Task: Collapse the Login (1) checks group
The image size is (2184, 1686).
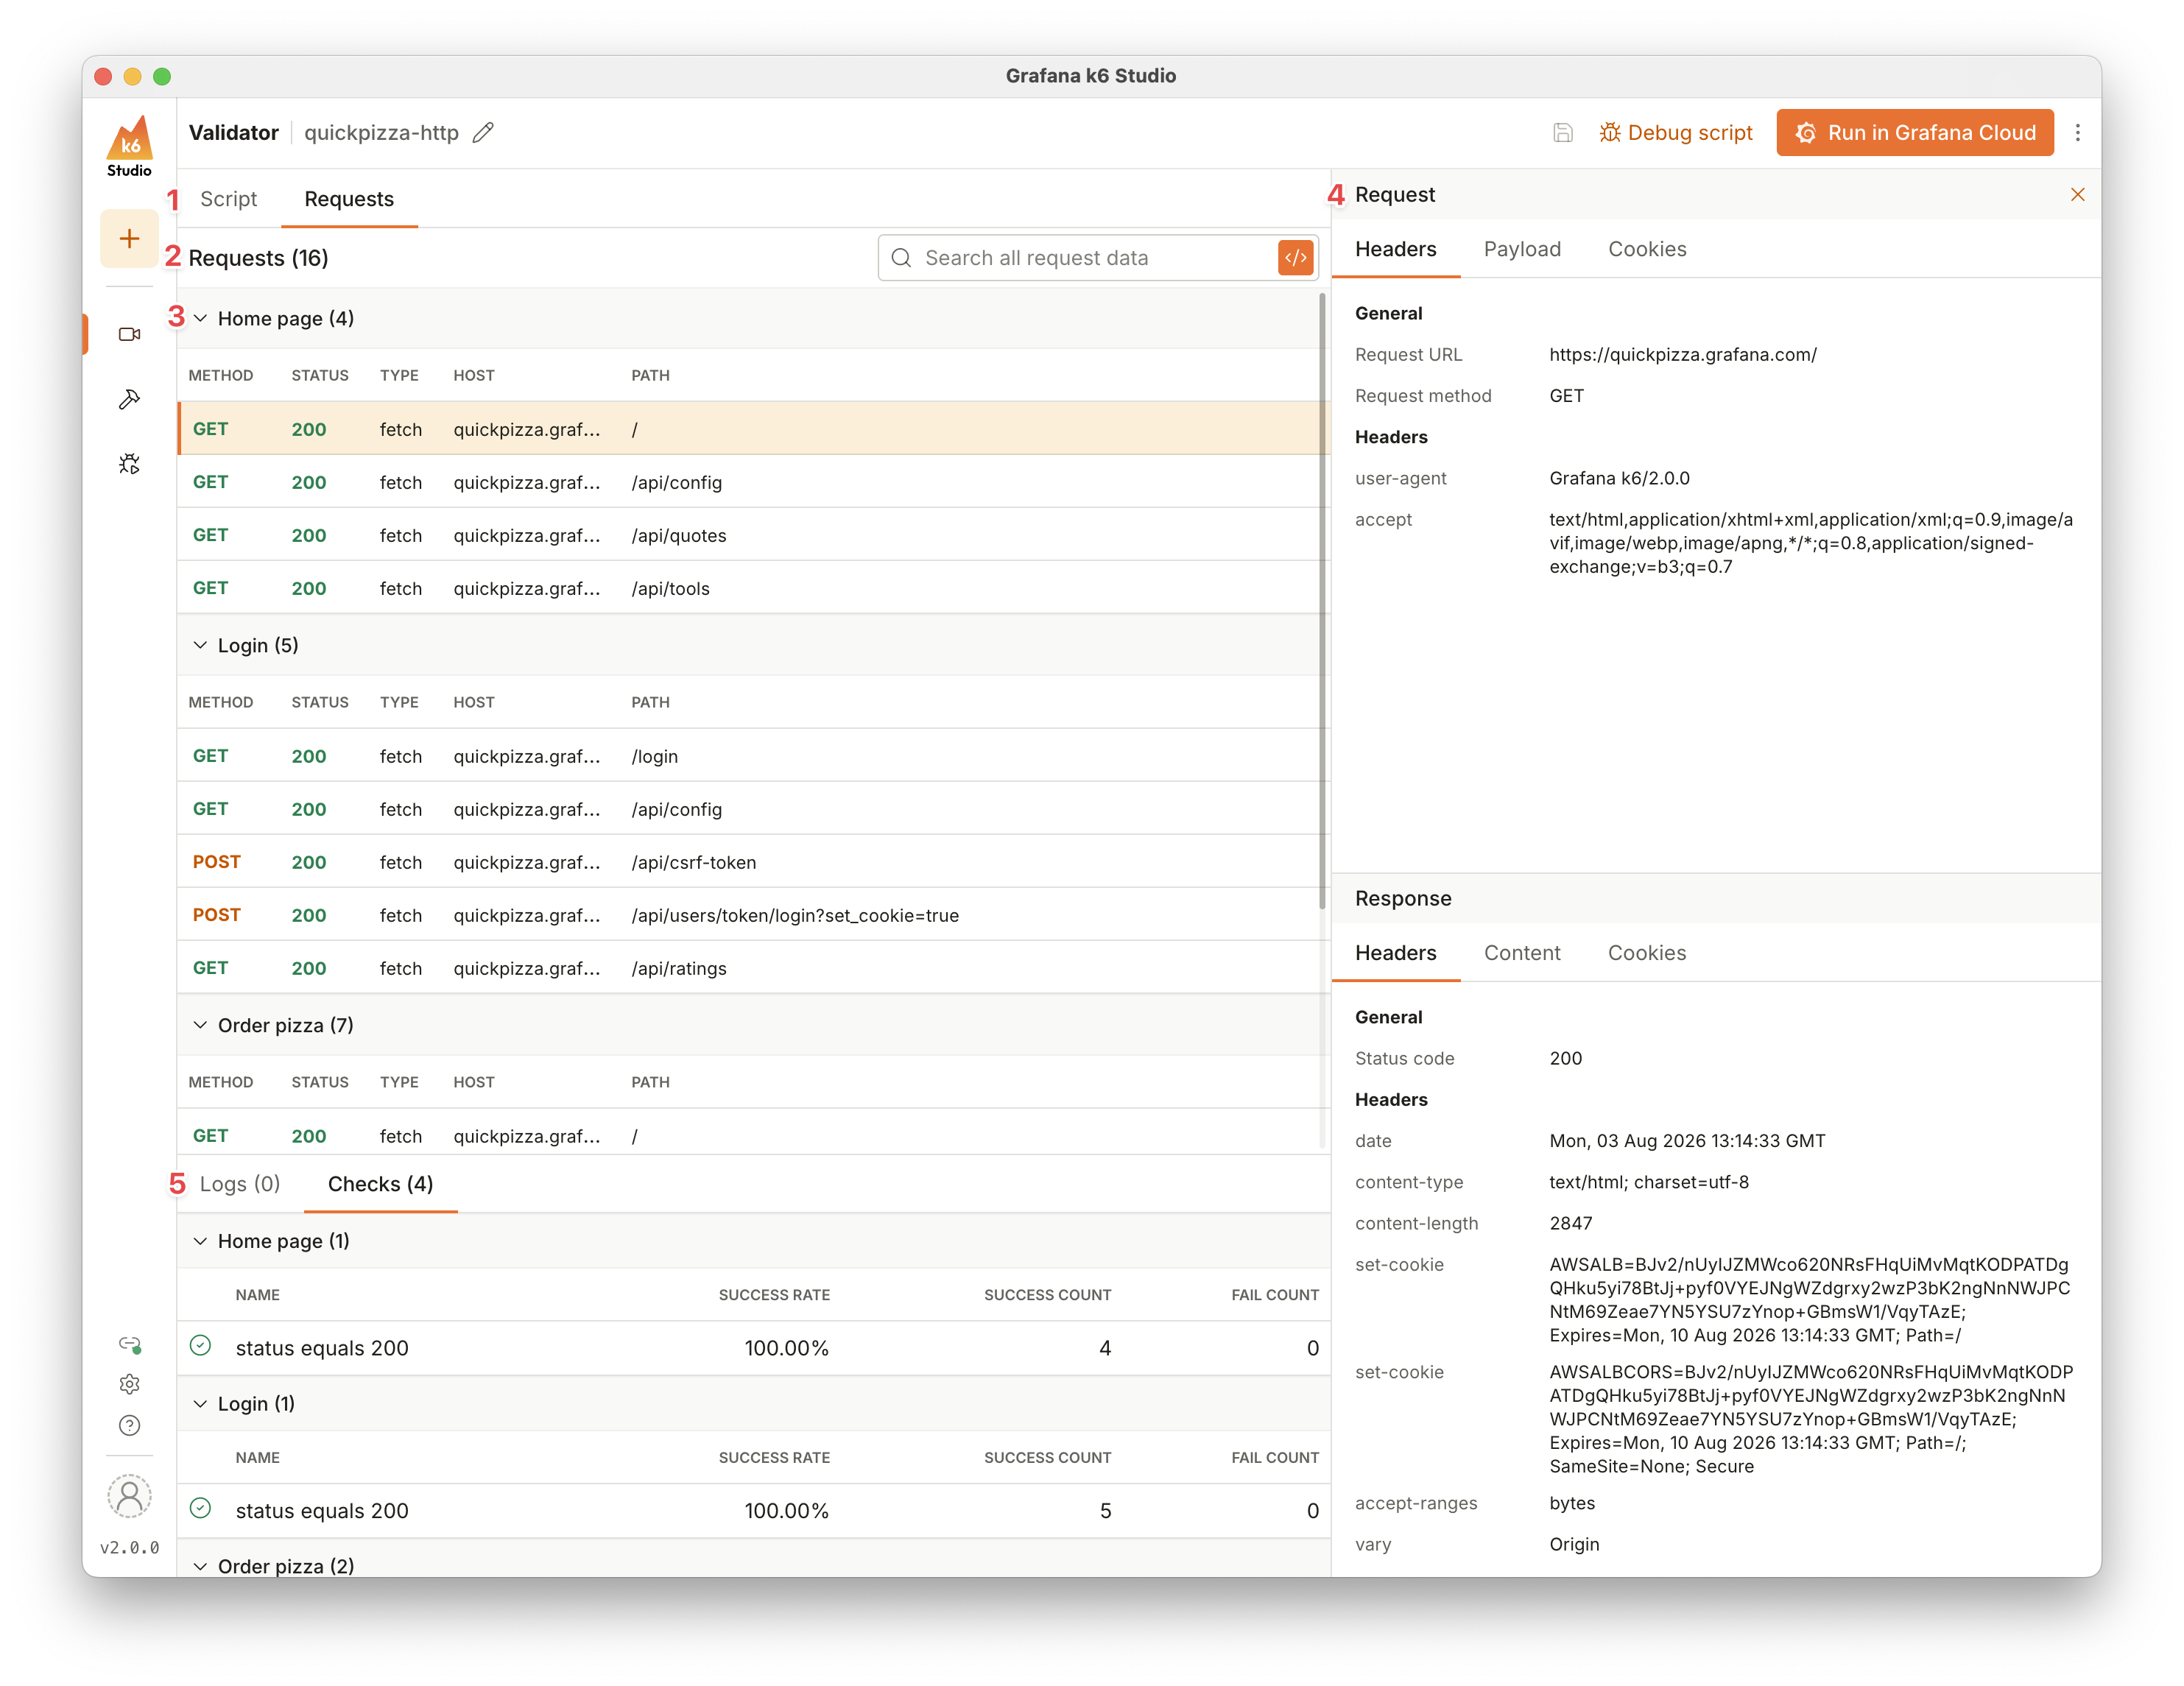Action: point(200,1404)
